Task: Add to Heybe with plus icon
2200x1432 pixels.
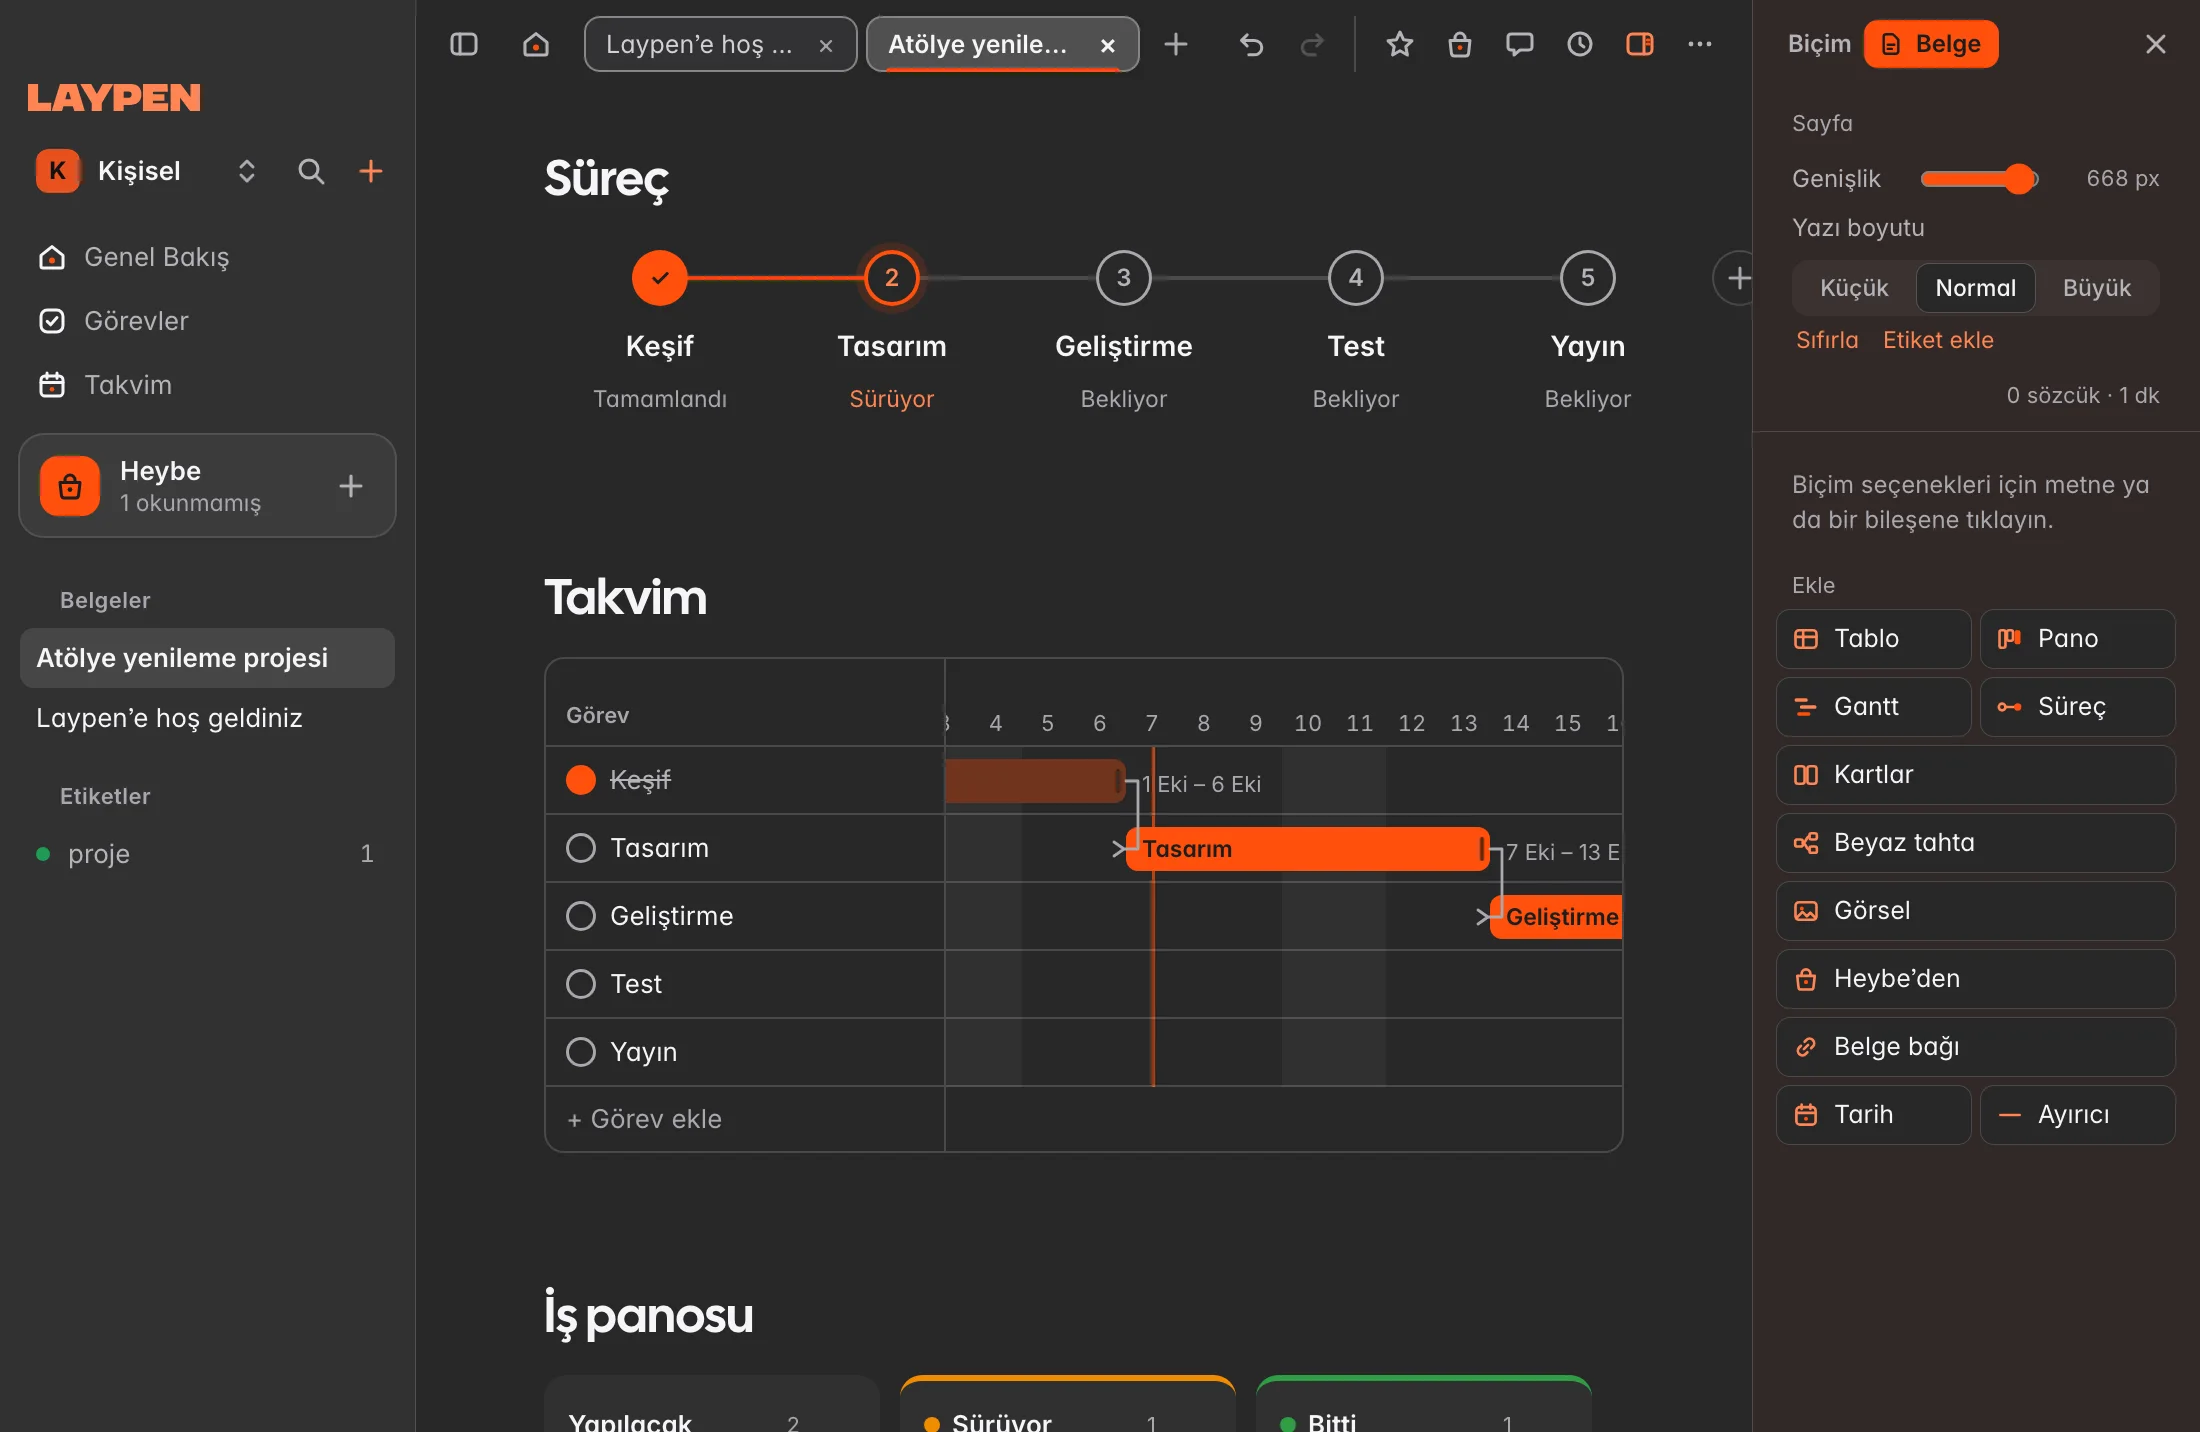Action: [x=351, y=486]
